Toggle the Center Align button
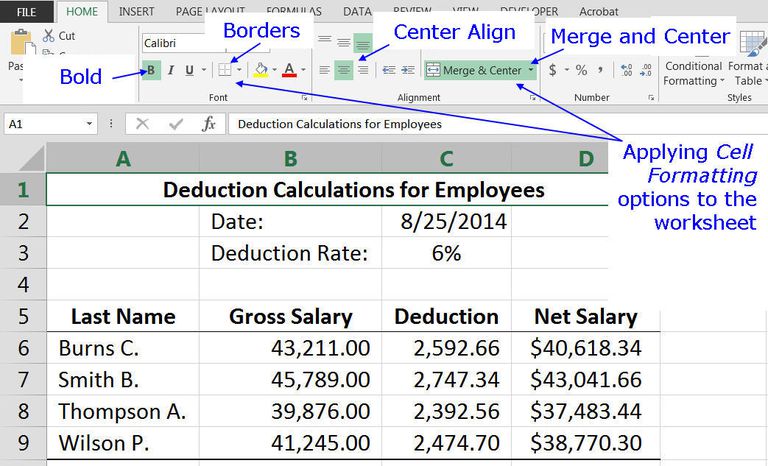This screenshot has height=466, width=768. (343, 70)
